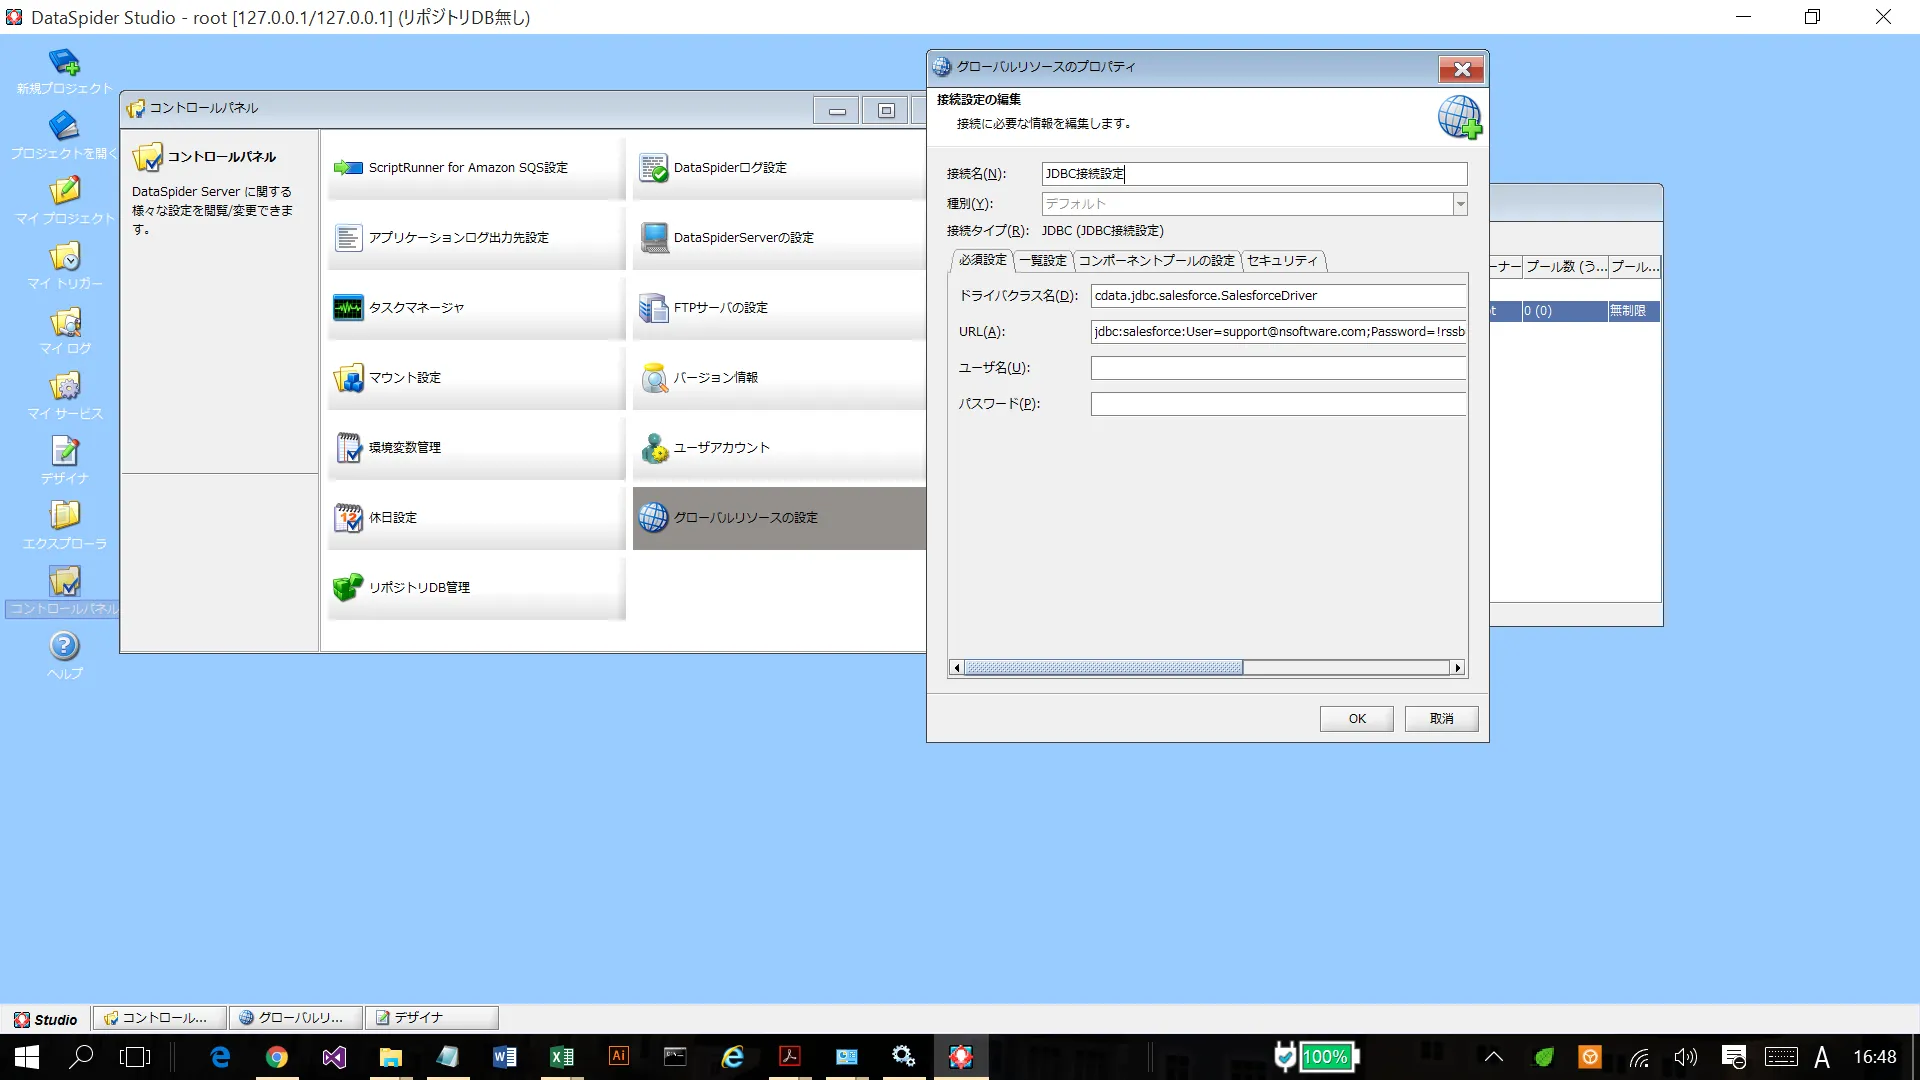Open Excel from the taskbar
1920x1080 pixels.
562,1056
